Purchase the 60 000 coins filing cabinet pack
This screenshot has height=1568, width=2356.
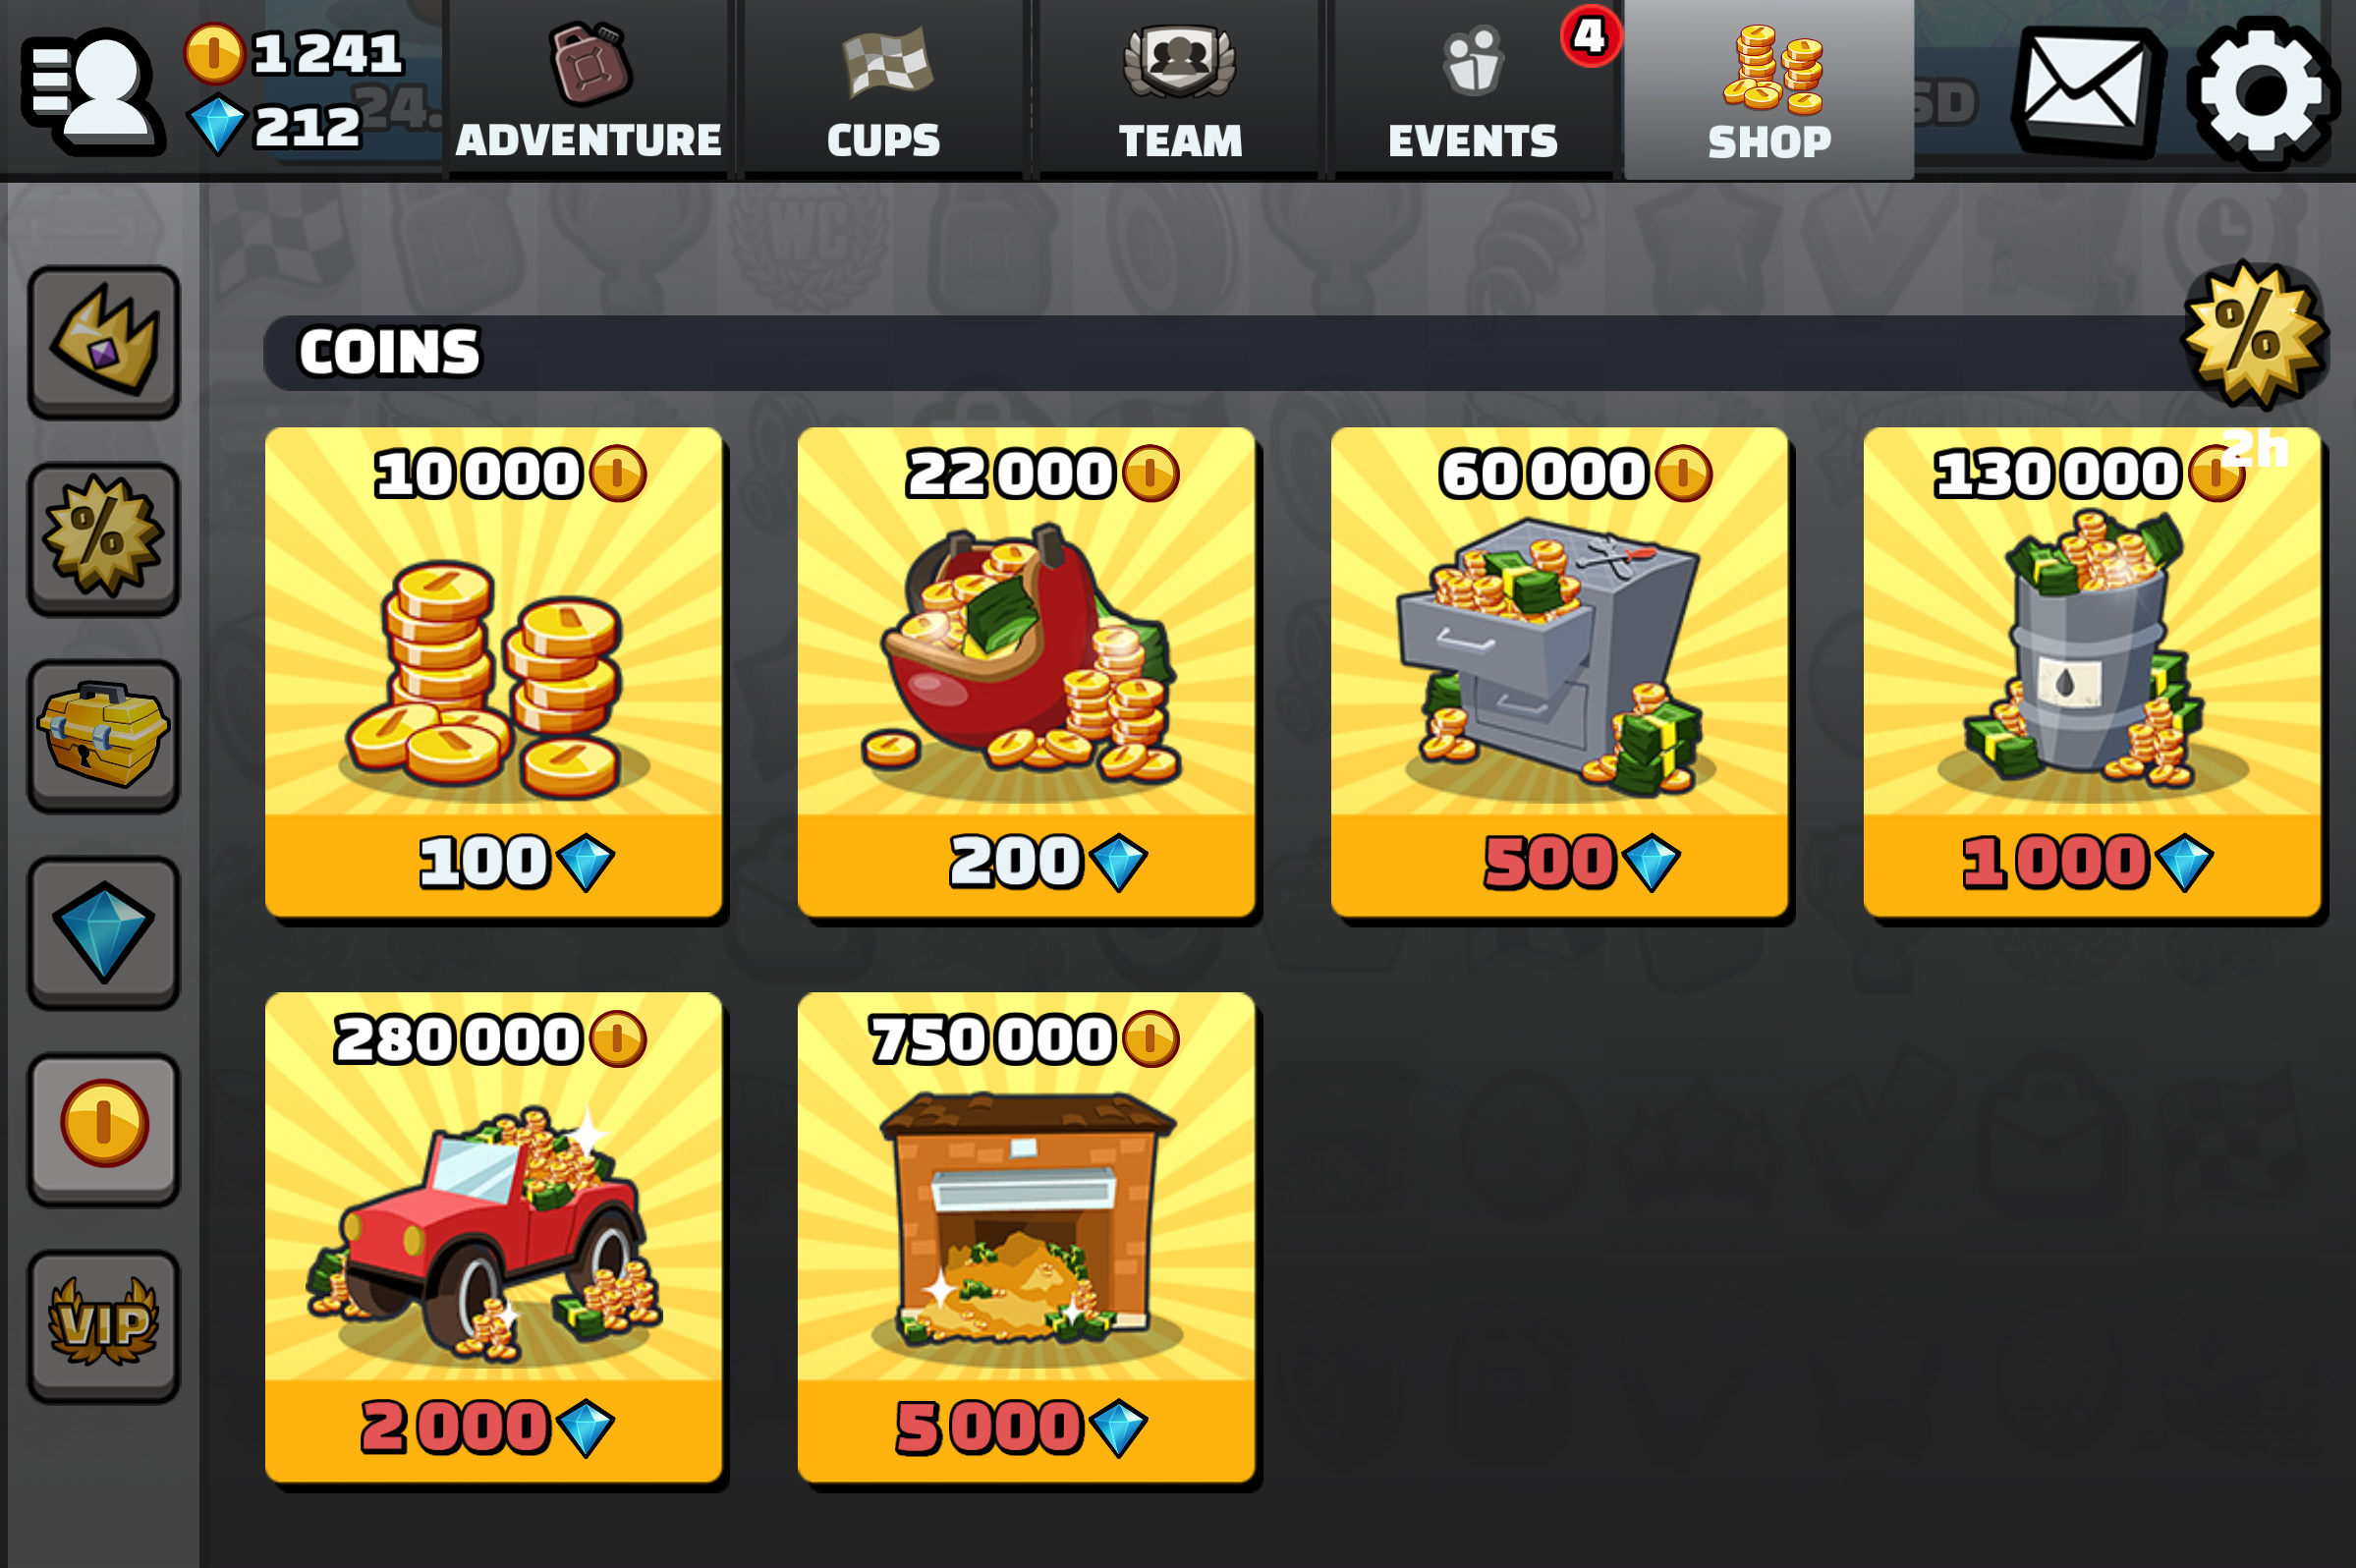point(1559,672)
